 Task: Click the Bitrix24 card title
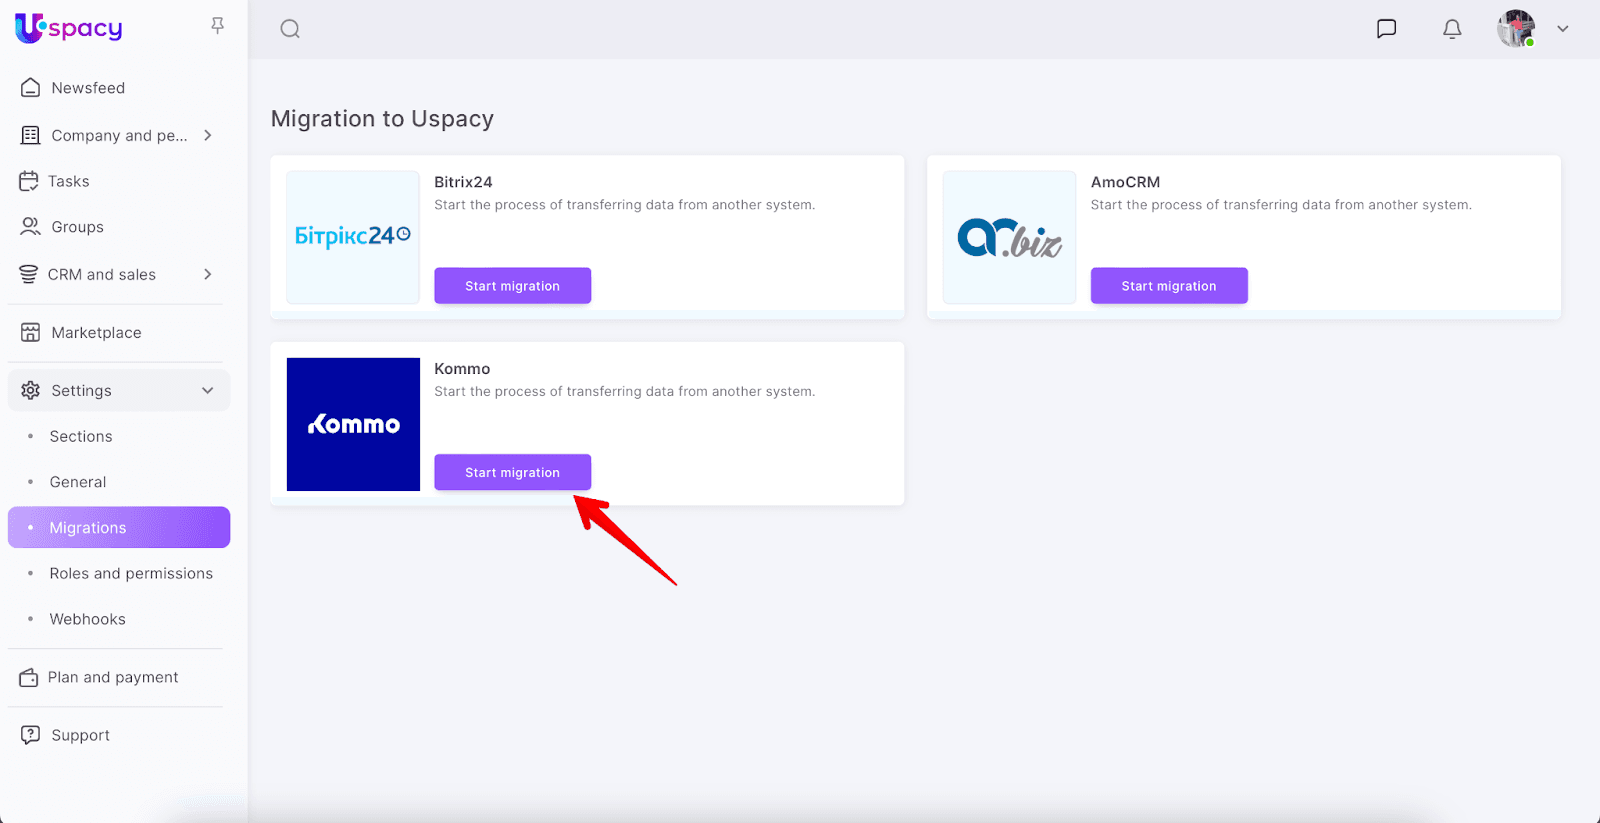pyautogui.click(x=463, y=182)
